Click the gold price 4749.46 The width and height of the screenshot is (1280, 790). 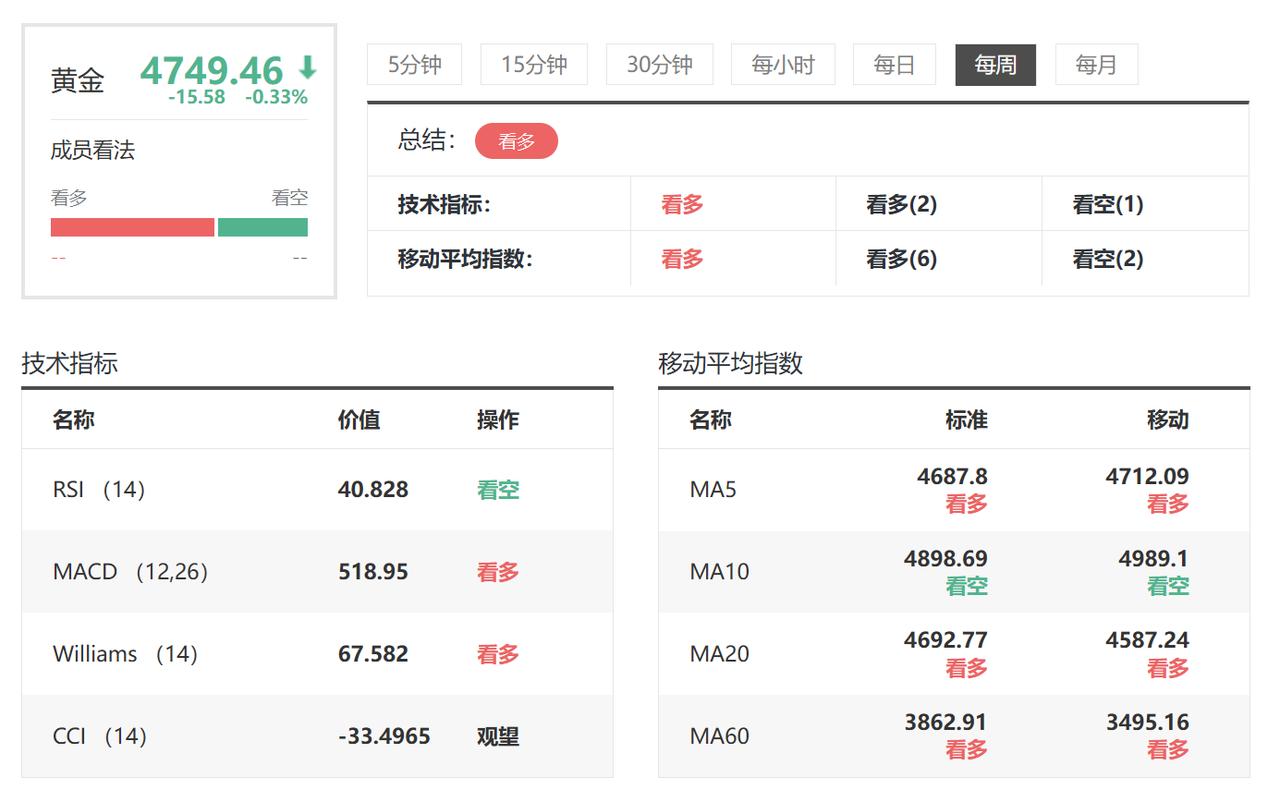click(211, 70)
